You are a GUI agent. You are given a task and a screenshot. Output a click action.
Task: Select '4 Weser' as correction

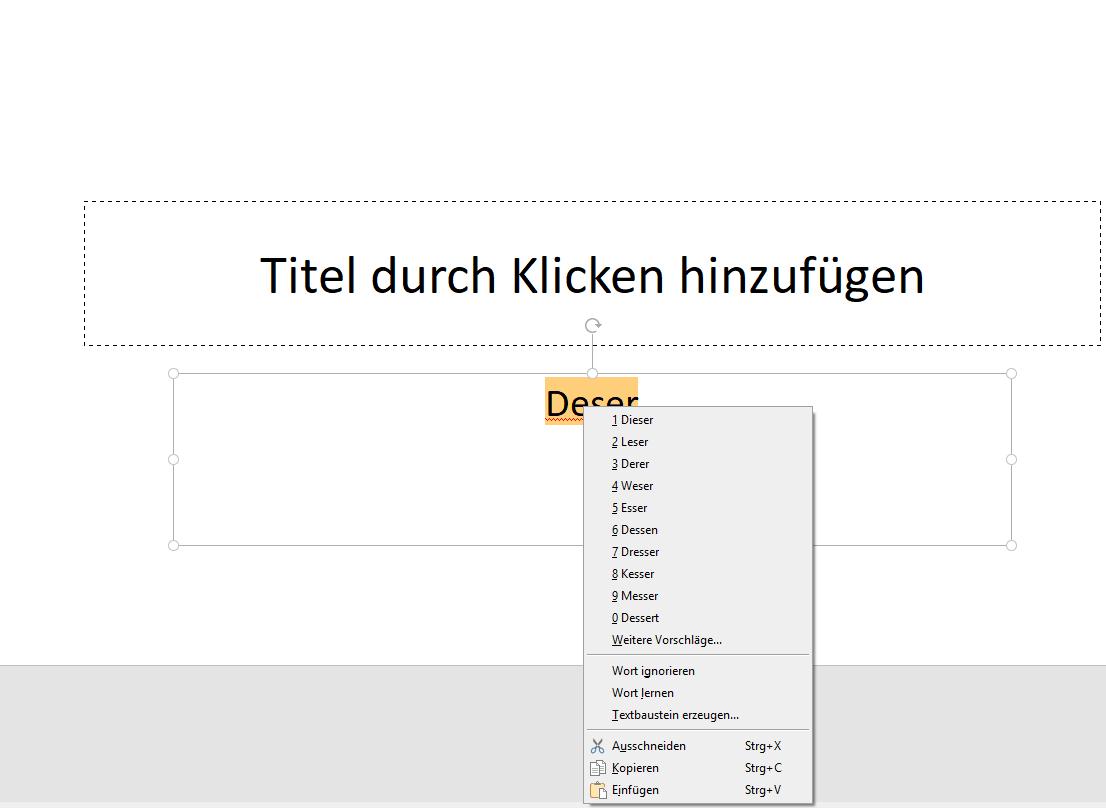(631, 485)
